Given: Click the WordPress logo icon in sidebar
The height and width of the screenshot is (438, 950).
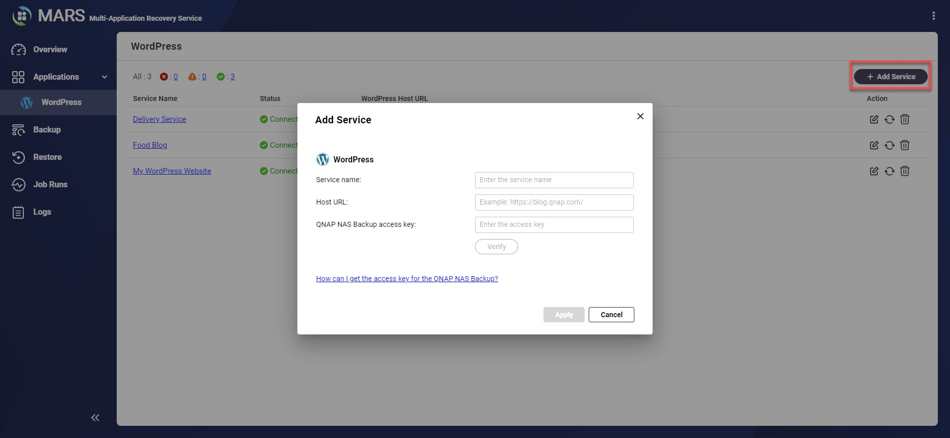Looking at the screenshot, I should (26, 102).
